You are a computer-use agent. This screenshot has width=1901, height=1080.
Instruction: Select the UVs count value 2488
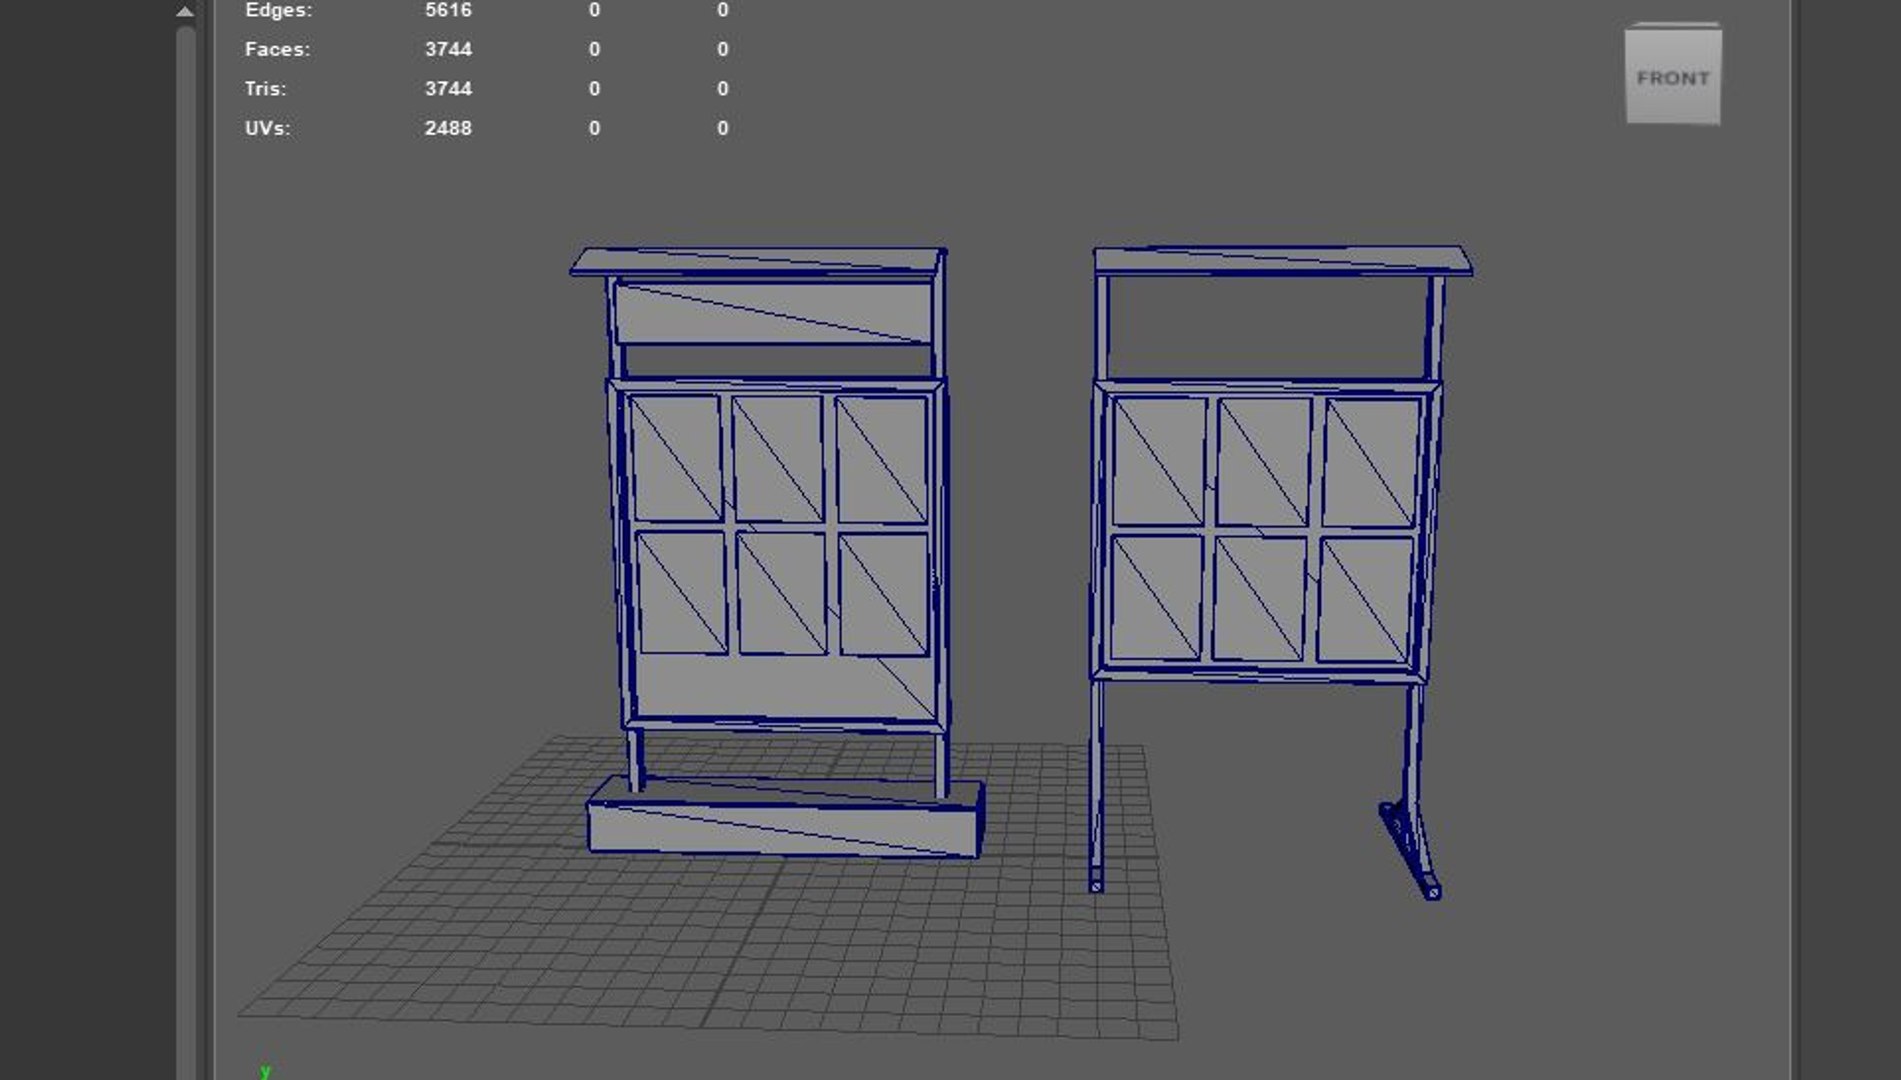448,128
